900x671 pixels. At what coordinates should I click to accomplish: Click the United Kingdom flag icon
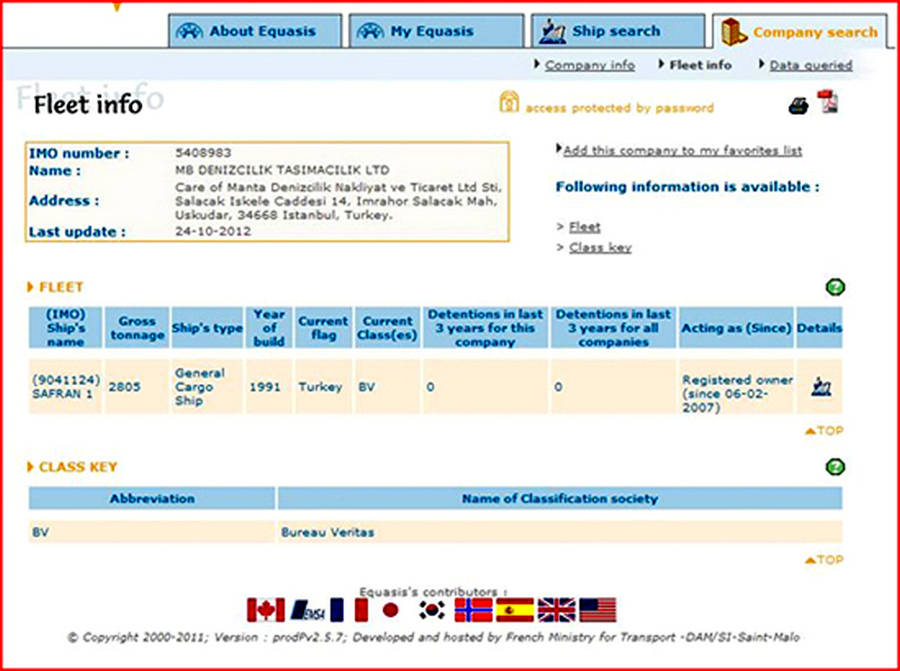[x=556, y=610]
